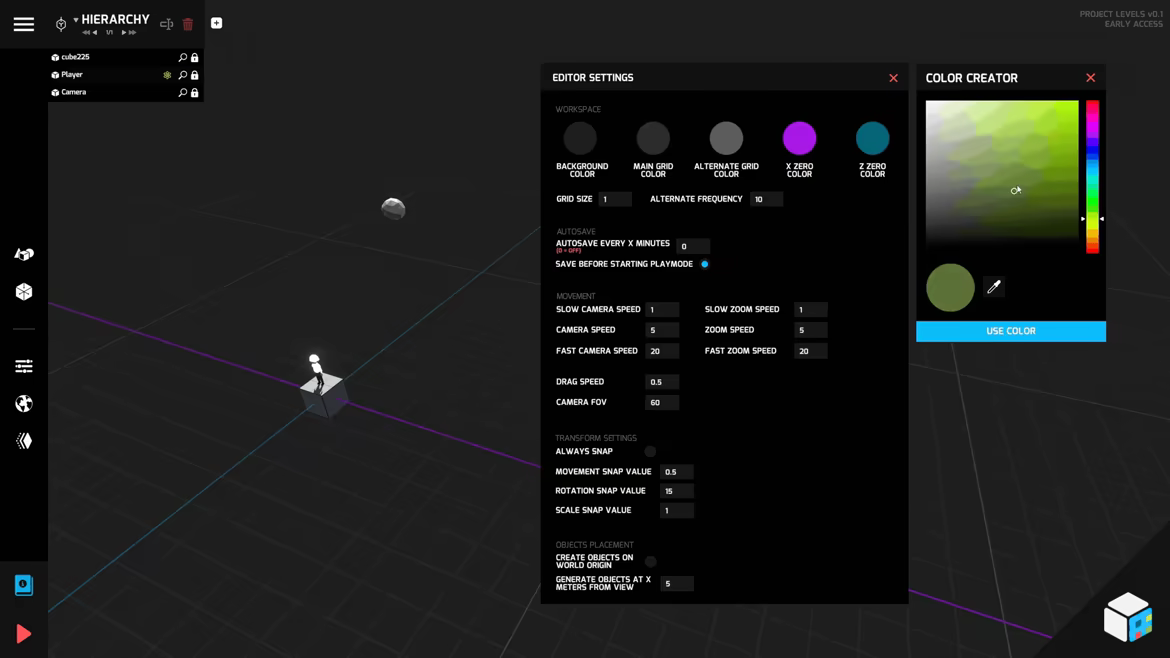Click the rainbow hue slider bar

click(x=1092, y=177)
